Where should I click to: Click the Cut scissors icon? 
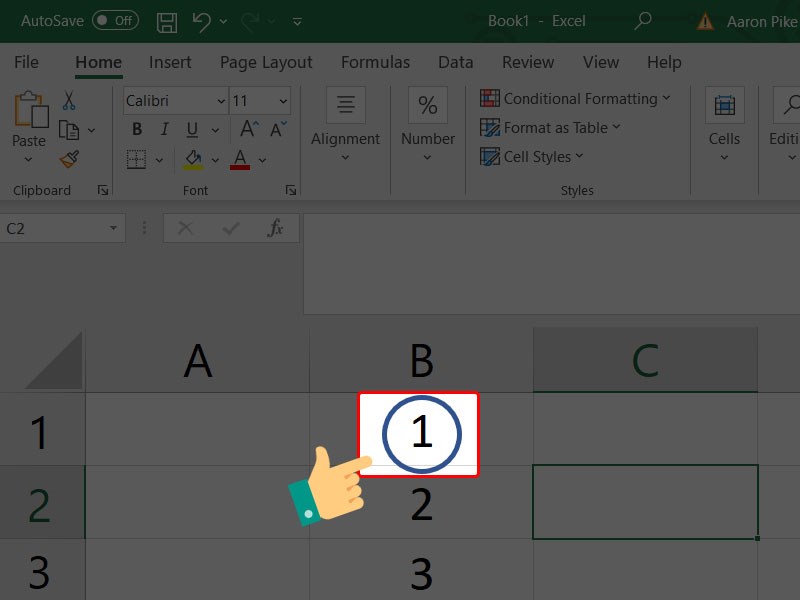[69, 101]
